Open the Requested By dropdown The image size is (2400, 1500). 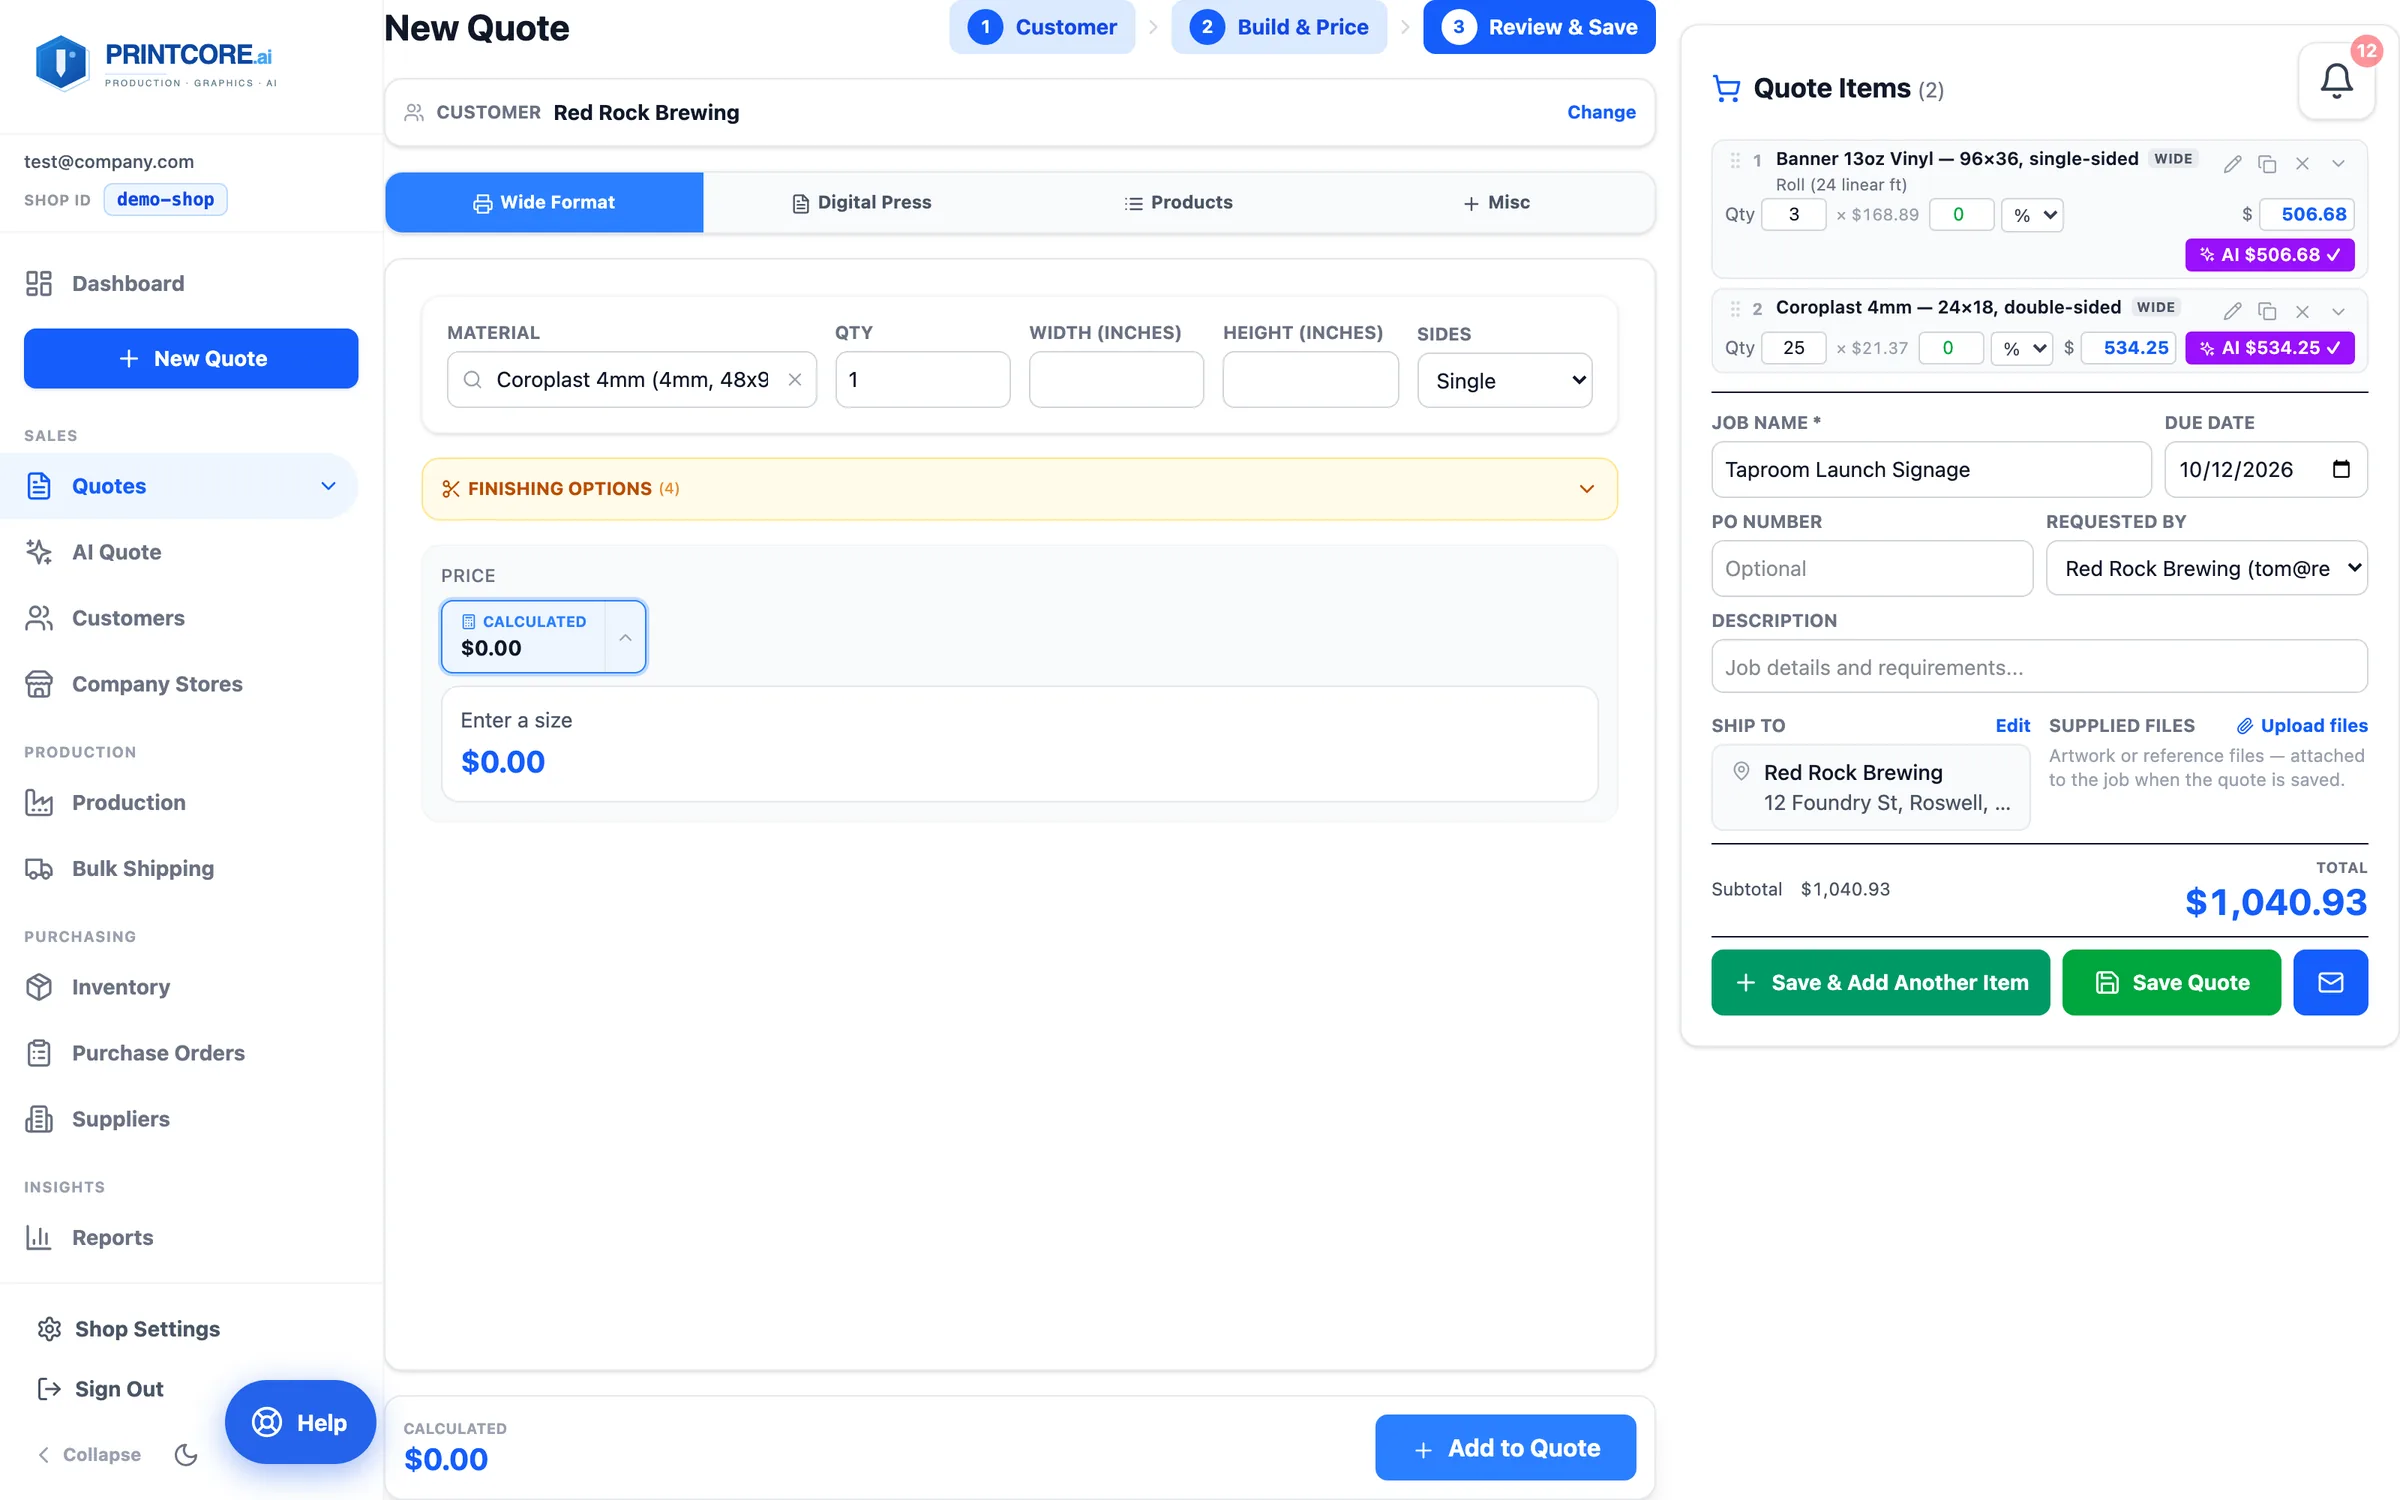[2206, 568]
